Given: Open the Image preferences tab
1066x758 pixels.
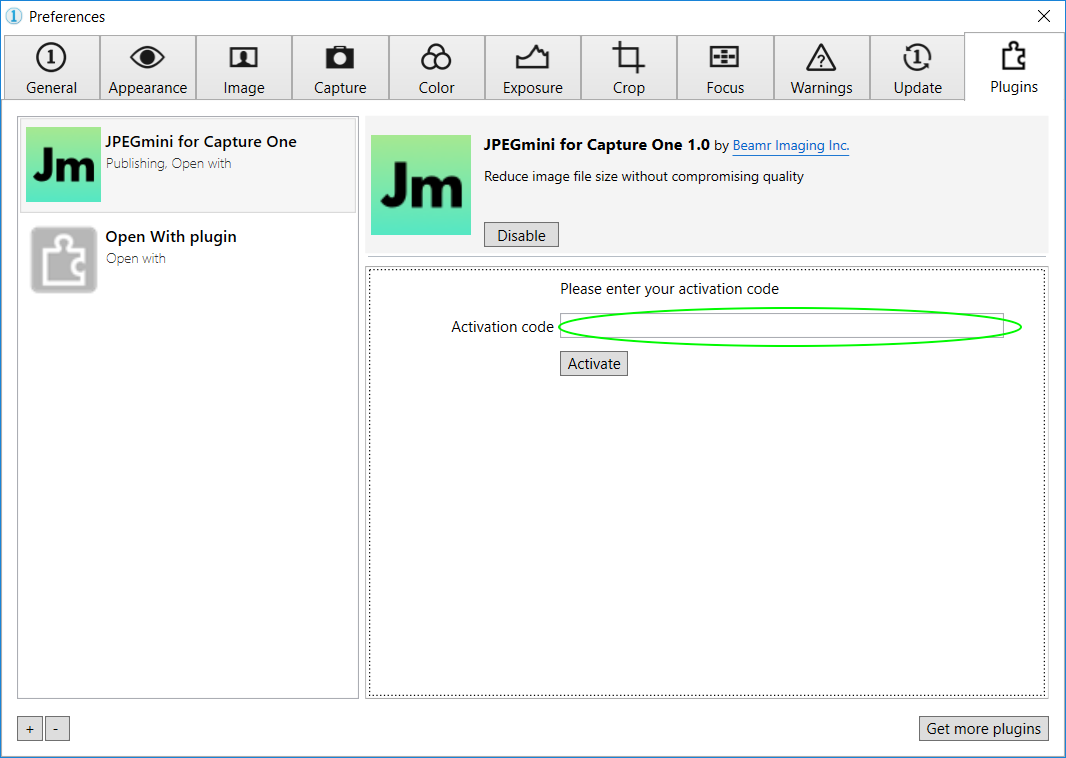Looking at the screenshot, I should pos(244,68).
